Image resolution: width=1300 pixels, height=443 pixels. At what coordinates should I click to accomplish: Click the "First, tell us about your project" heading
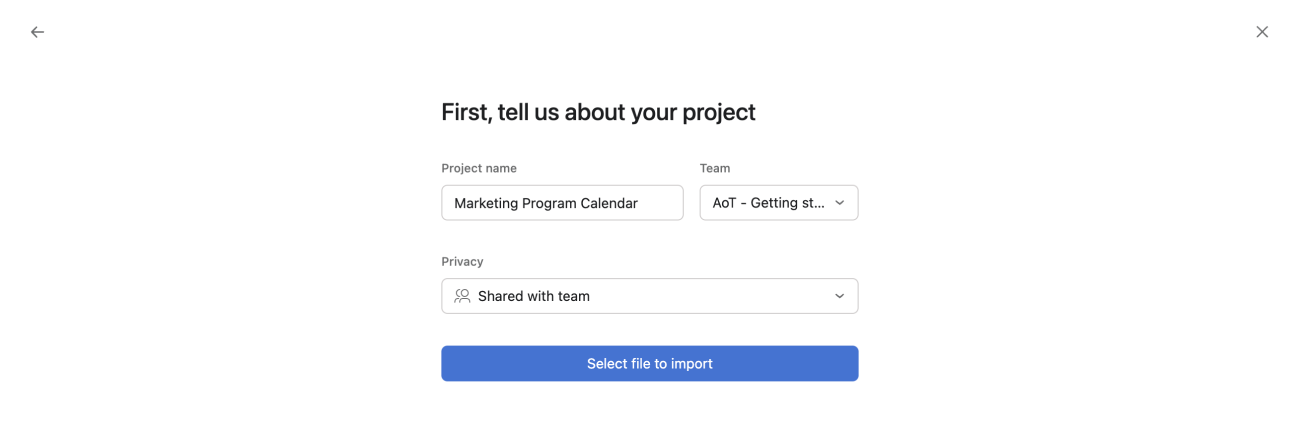click(598, 112)
